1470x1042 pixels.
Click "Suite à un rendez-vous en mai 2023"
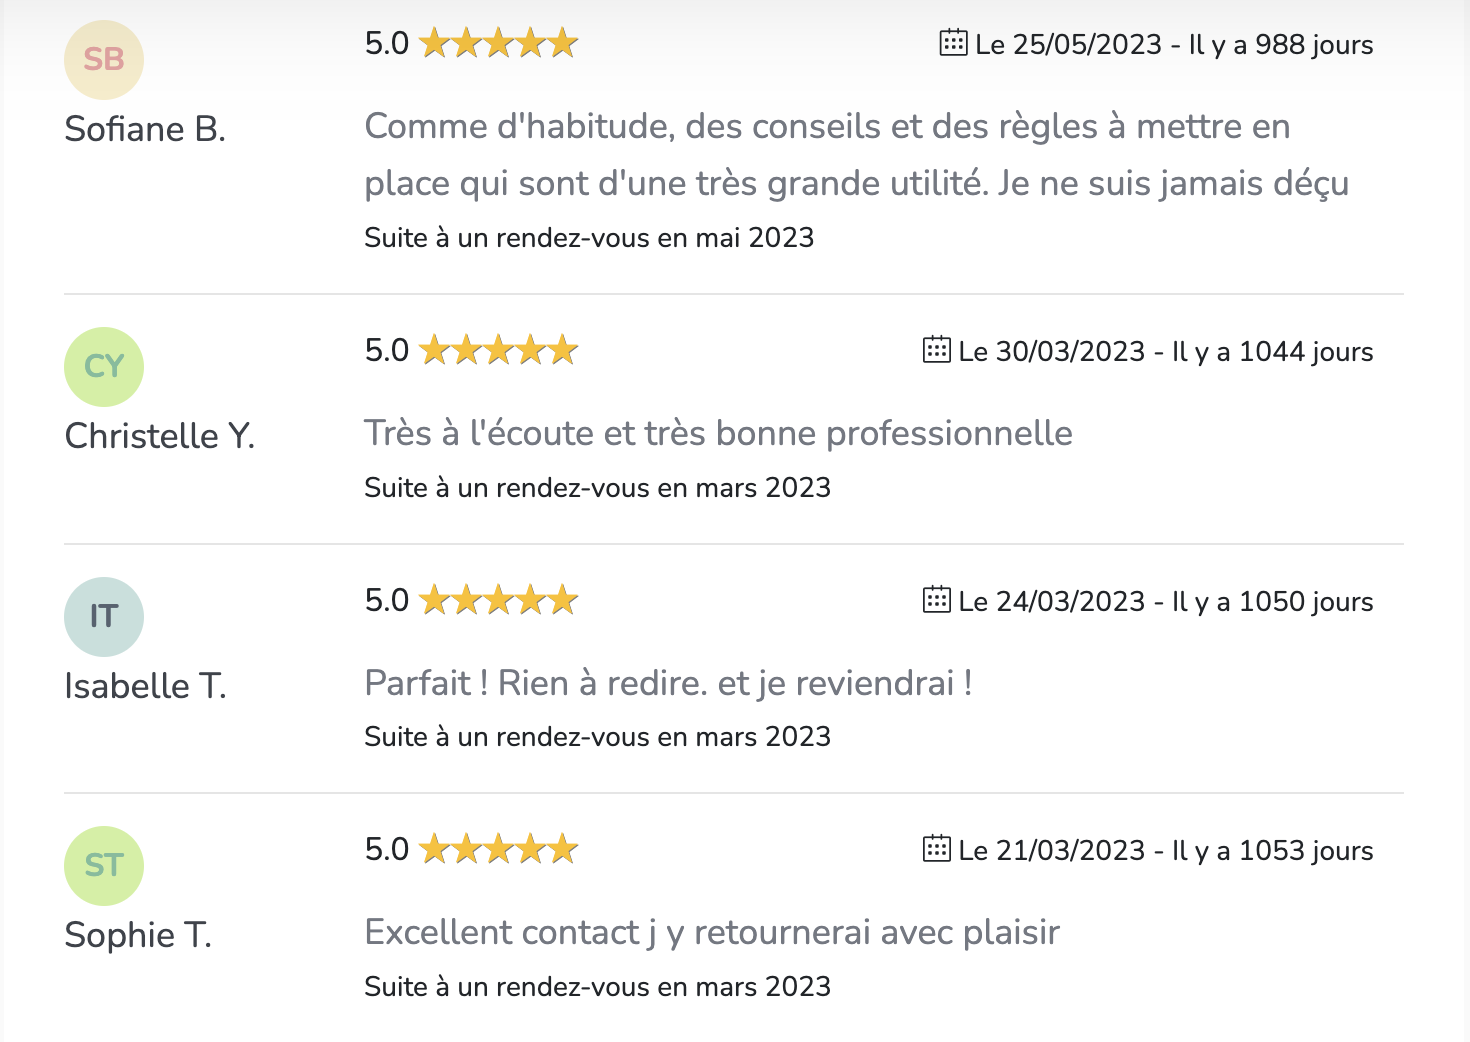click(x=589, y=238)
